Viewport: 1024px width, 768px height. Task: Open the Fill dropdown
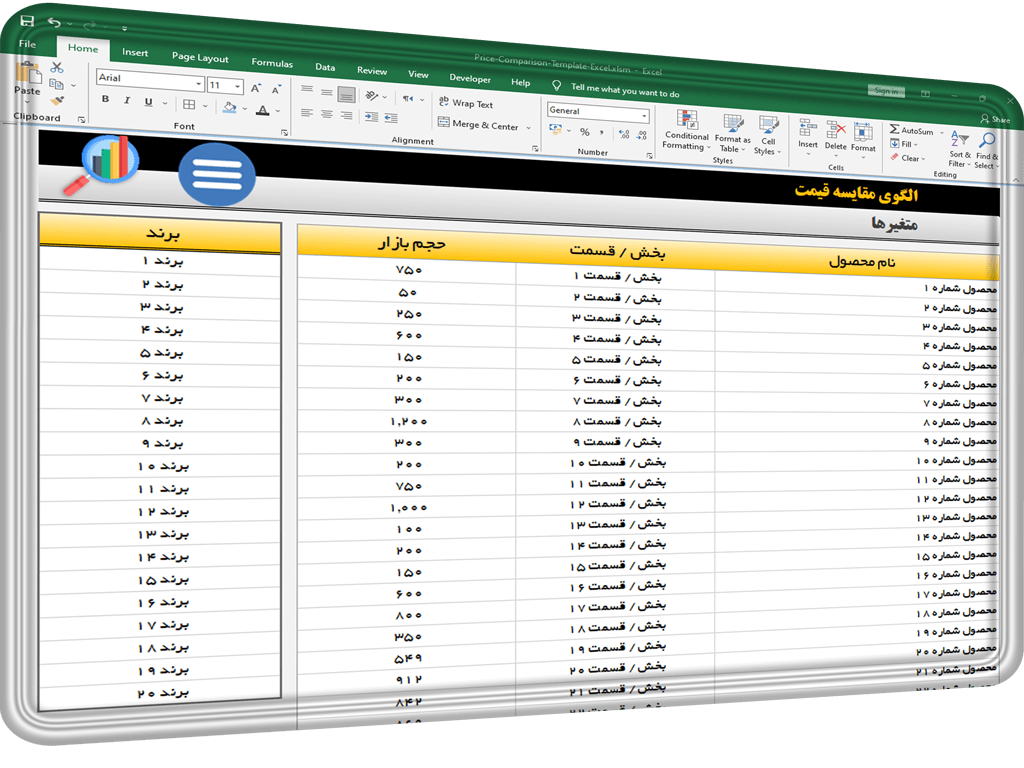pyautogui.click(x=903, y=144)
